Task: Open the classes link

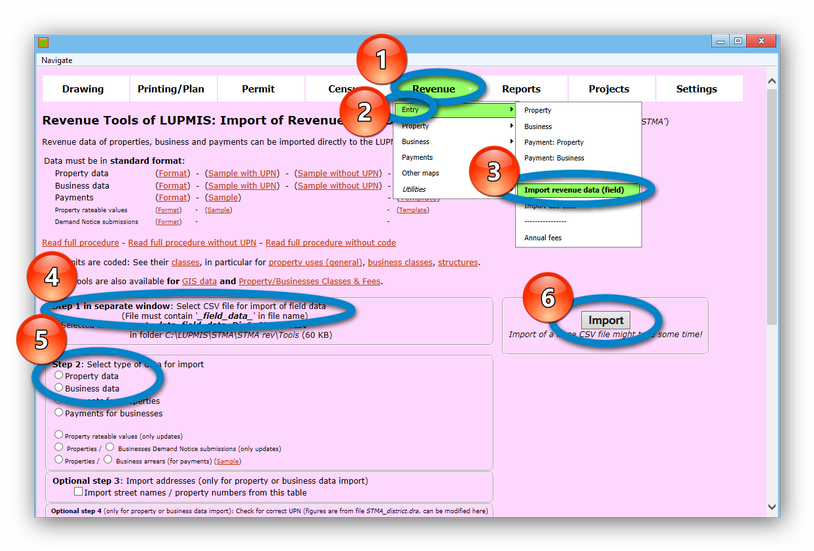Action: (x=185, y=262)
